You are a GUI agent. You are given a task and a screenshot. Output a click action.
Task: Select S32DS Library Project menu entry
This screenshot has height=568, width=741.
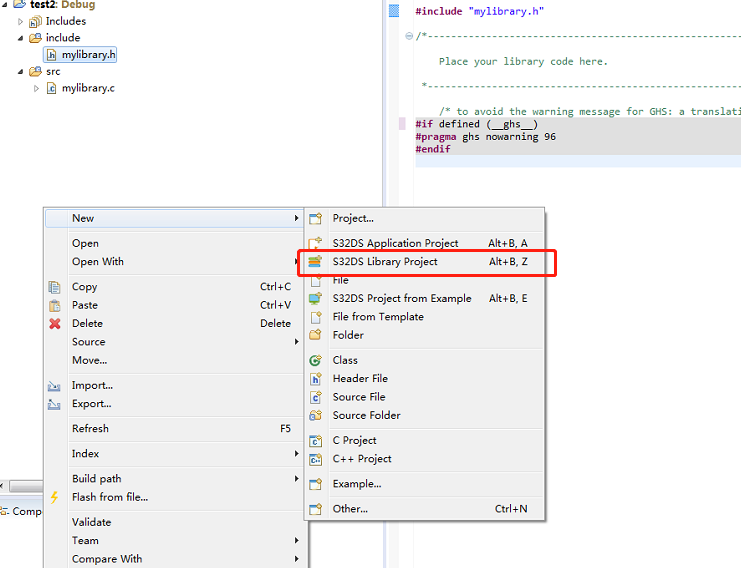click(x=424, y=262)
